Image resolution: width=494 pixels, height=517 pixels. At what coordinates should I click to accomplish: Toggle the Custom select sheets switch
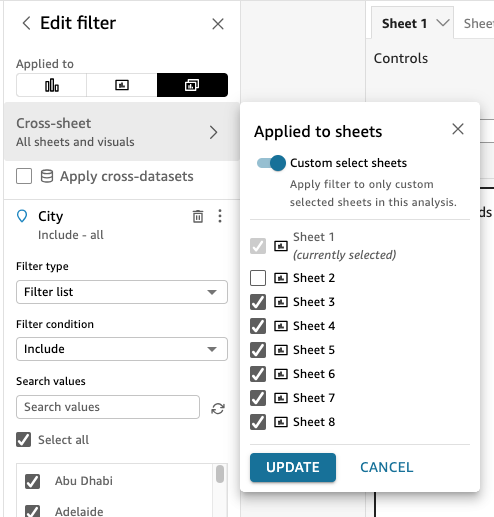click(x=271, y=163)
